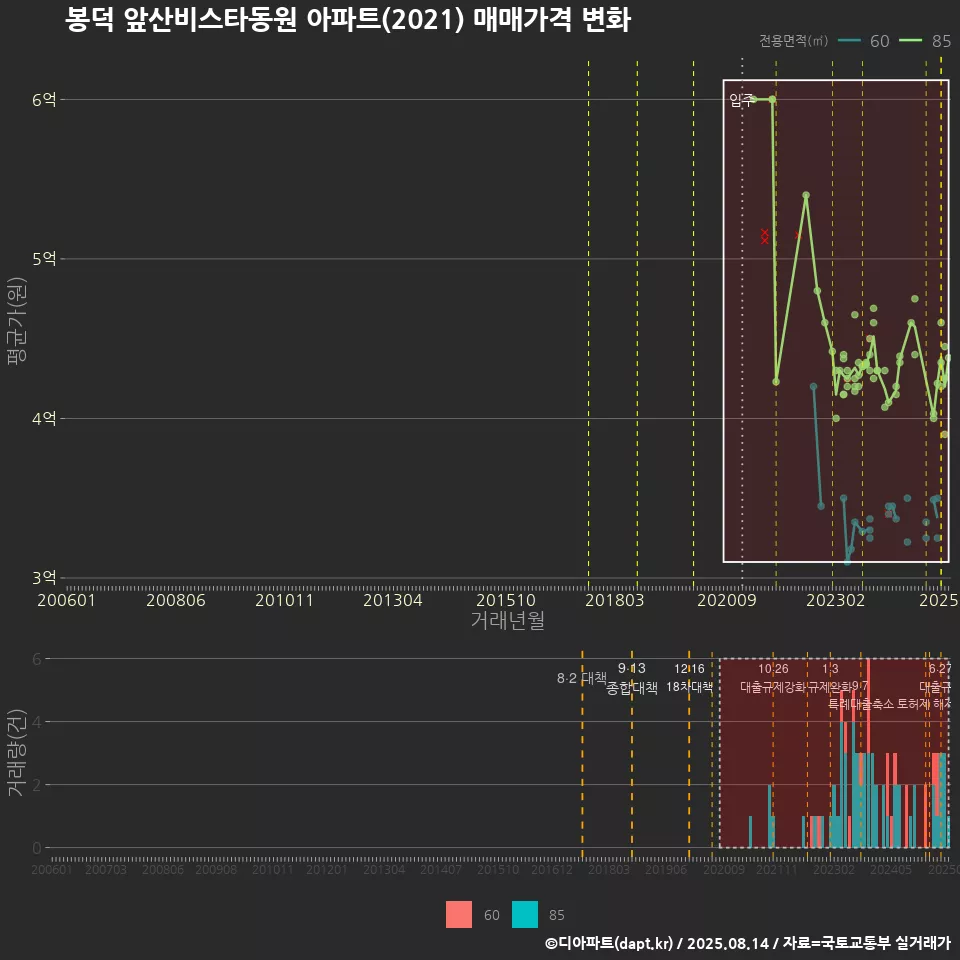The image size is (960, 960).
Task: Click the teal 85 swatch in bottom legend
Action: [x=525, y=915]
